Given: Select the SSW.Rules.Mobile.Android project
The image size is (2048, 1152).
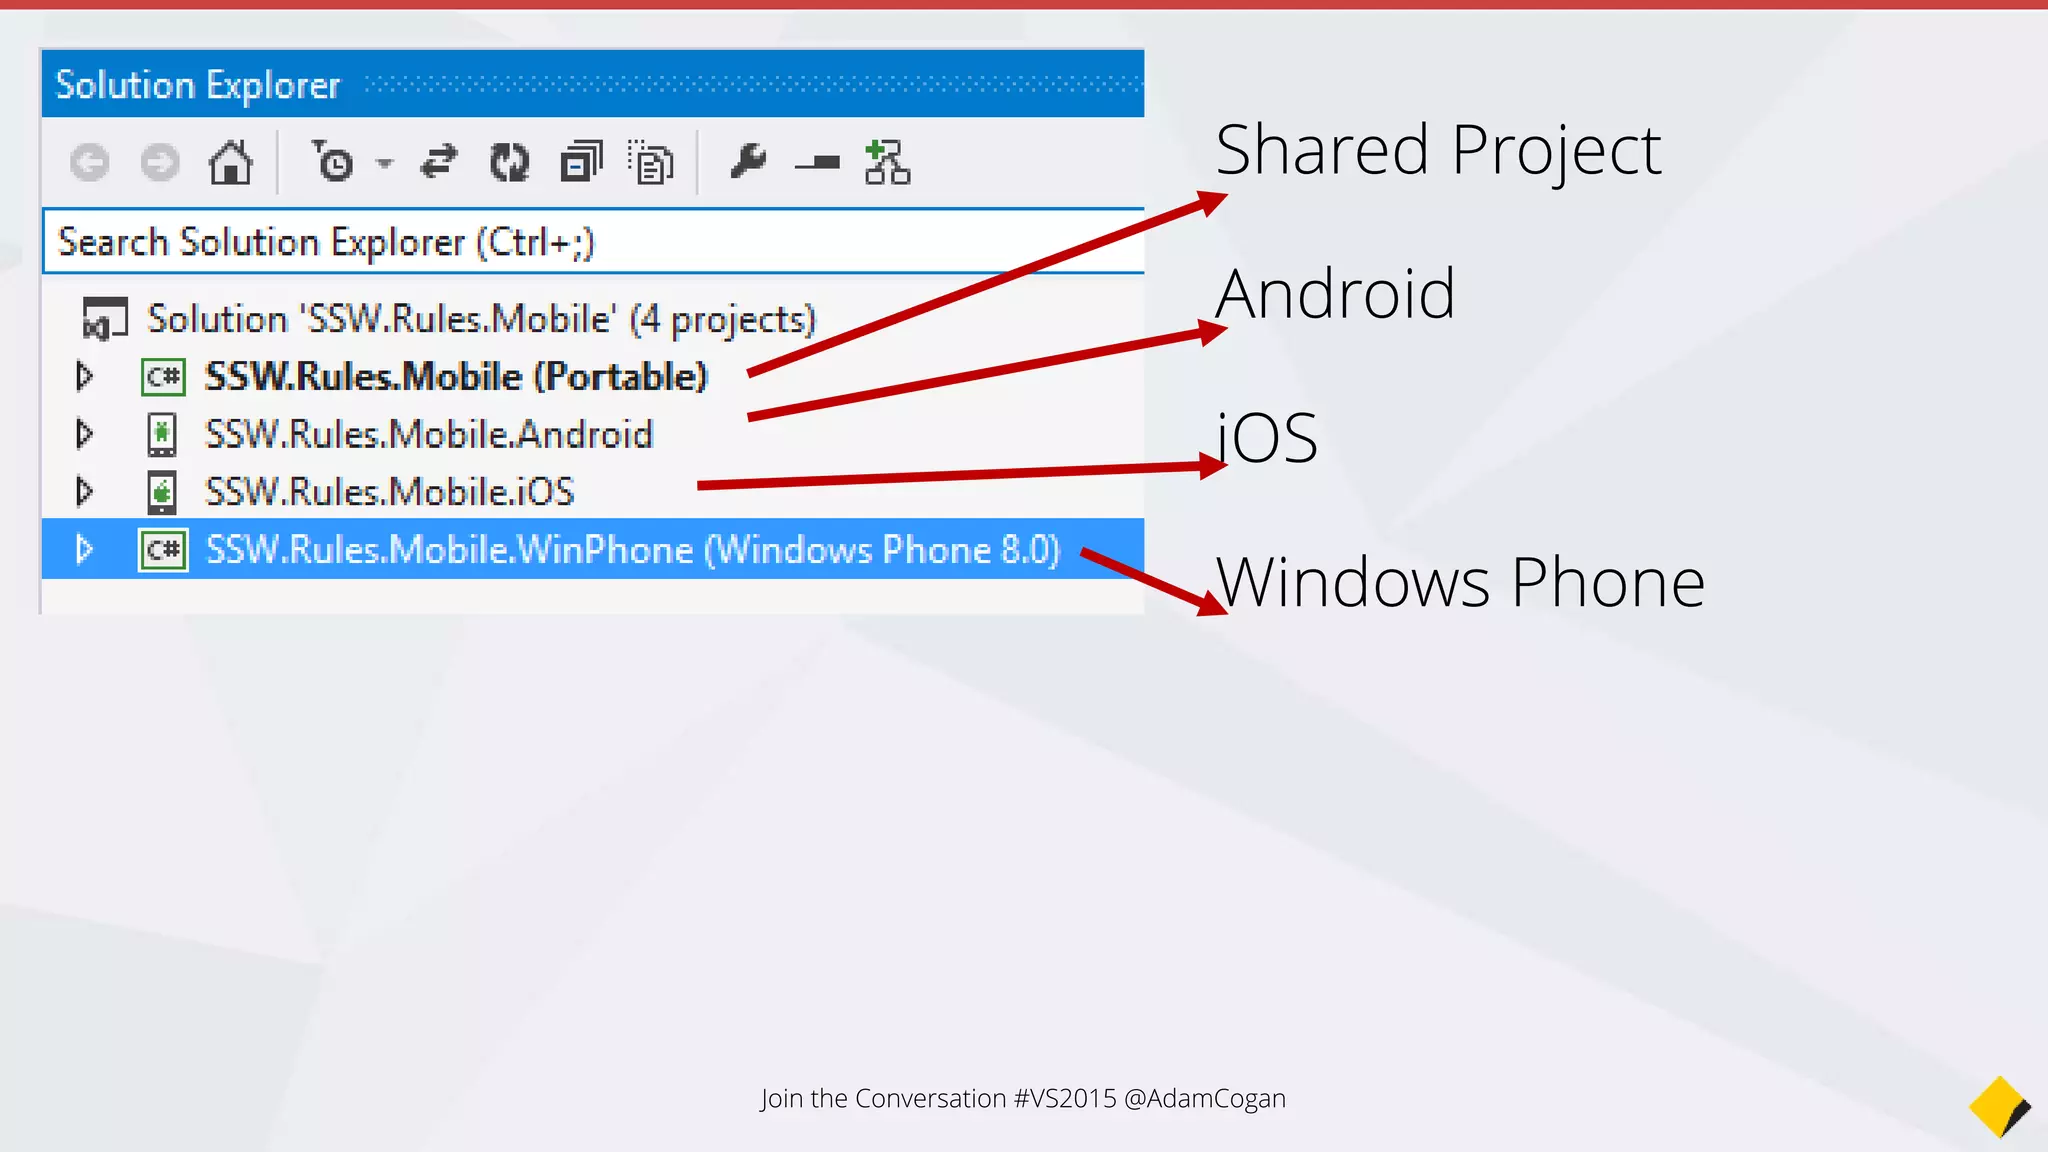Looking at the screenshot, I should [x=429, y=434].
